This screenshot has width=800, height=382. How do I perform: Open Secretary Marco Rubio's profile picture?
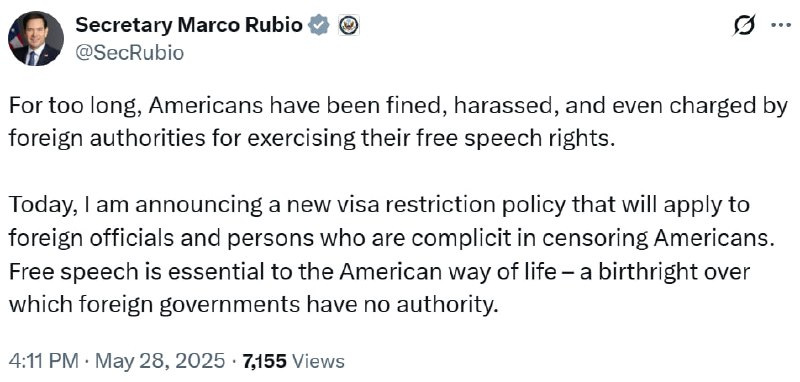pos(36,38)
